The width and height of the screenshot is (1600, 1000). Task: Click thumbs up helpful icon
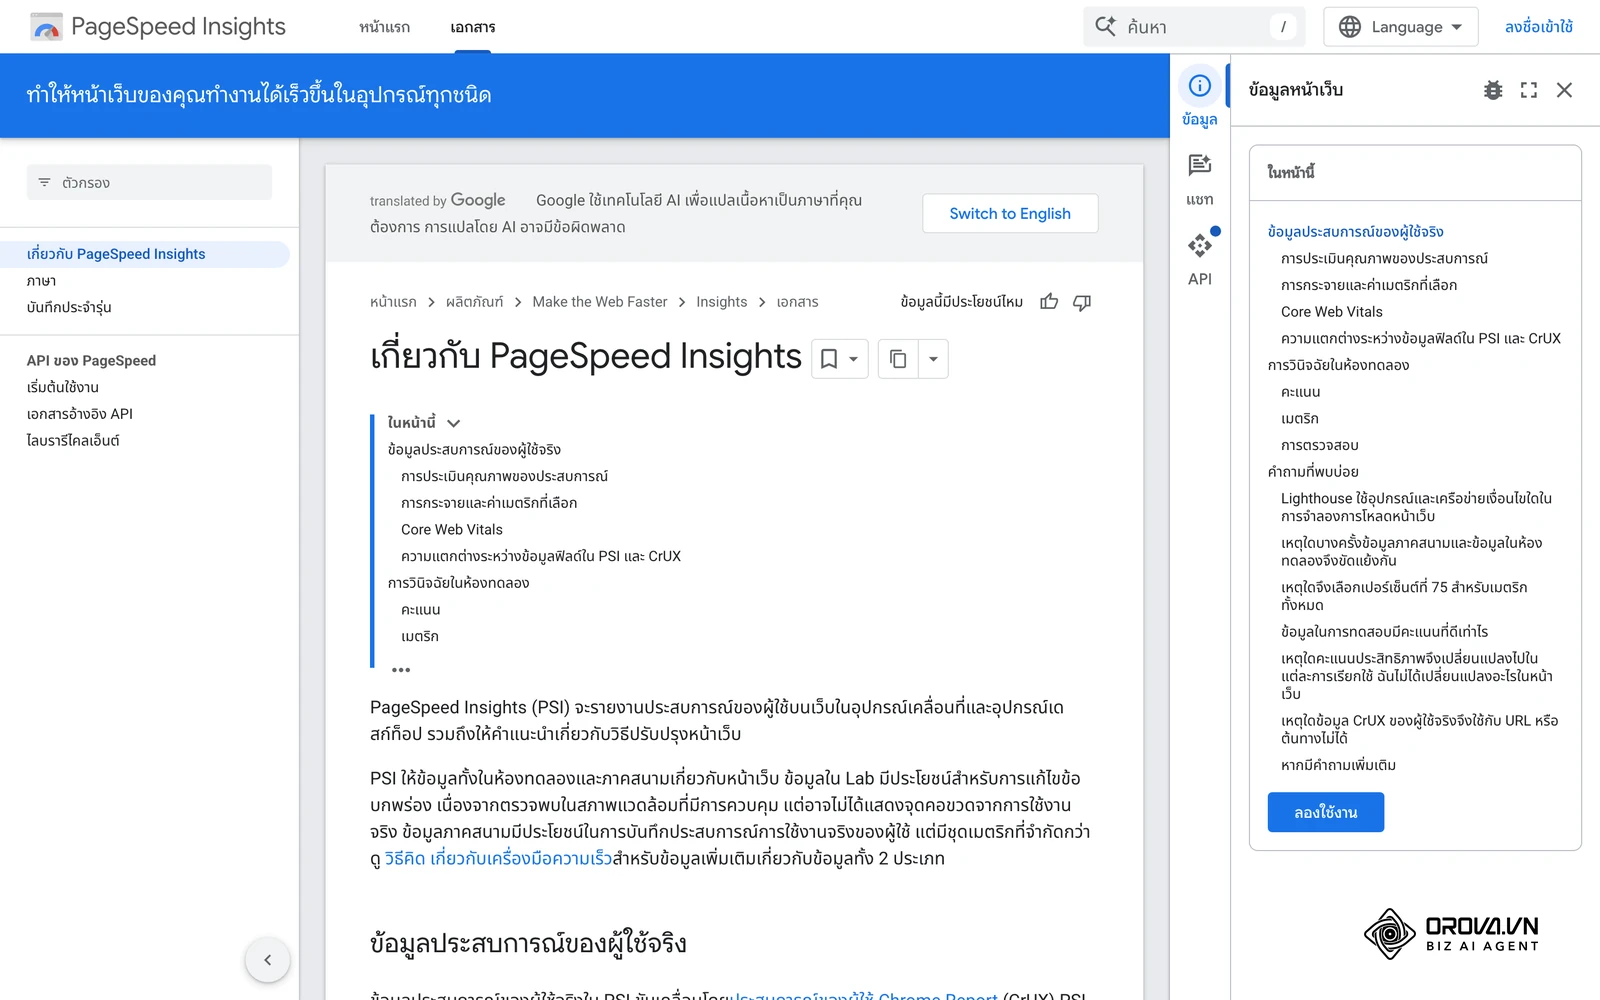pos(1049,302)
